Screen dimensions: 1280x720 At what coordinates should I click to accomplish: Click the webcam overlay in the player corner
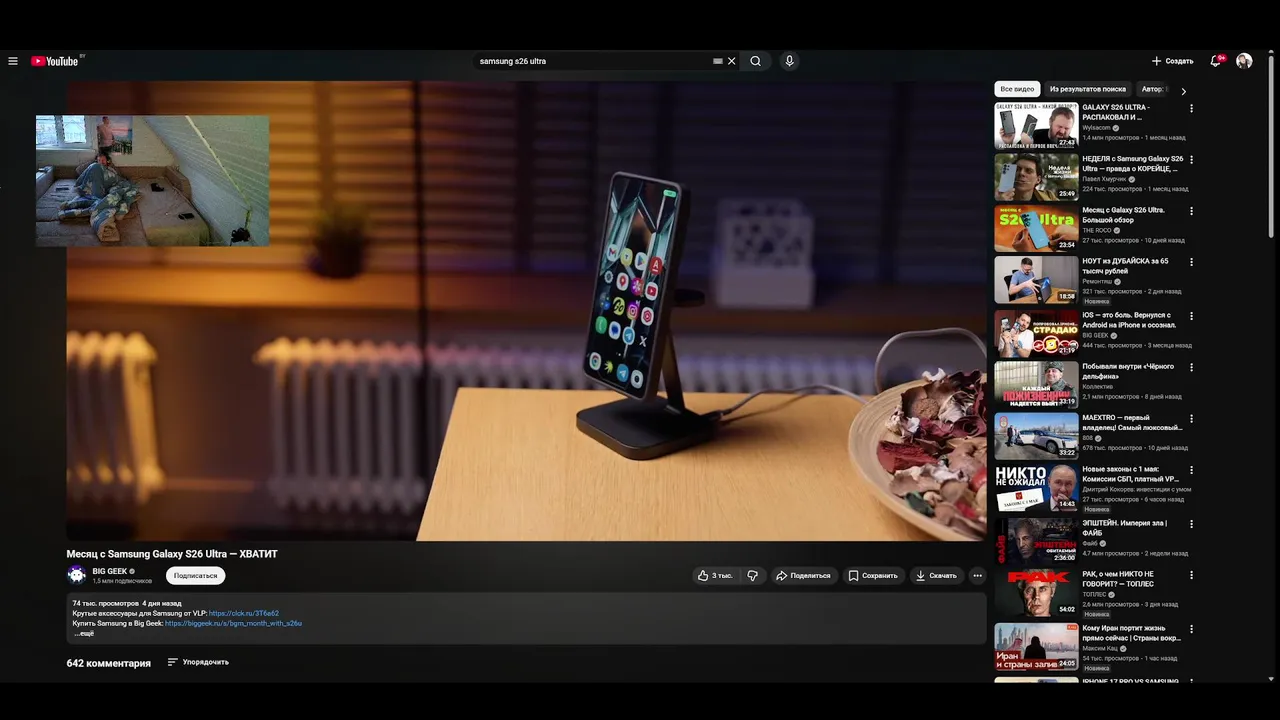pyautogui.click(x=152, y=181)
